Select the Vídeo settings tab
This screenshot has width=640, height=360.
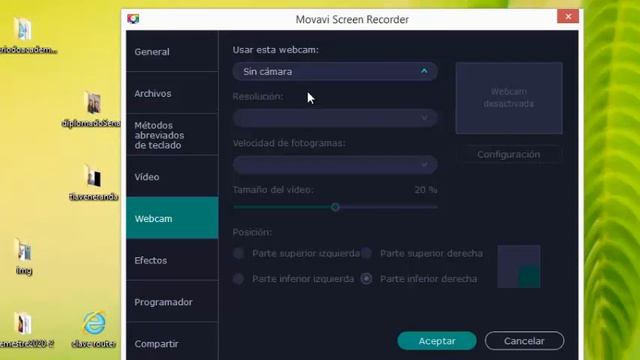(172, 176)
